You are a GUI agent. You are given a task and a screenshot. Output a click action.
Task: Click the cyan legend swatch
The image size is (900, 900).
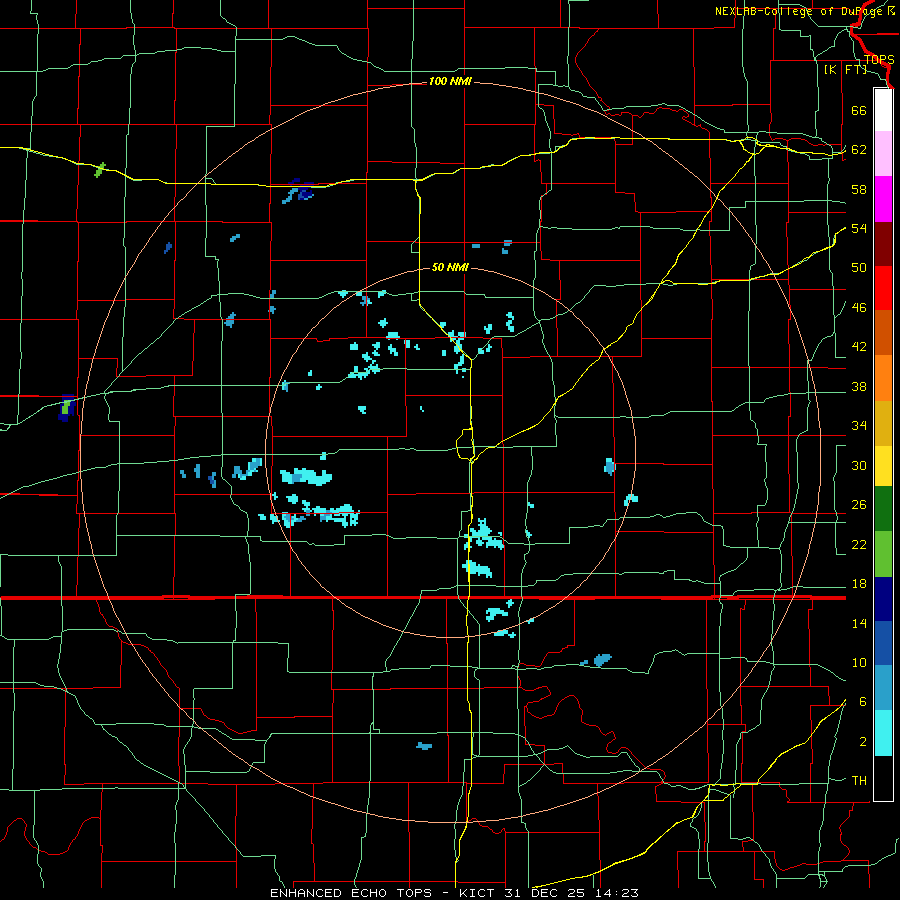click(883, 733)
